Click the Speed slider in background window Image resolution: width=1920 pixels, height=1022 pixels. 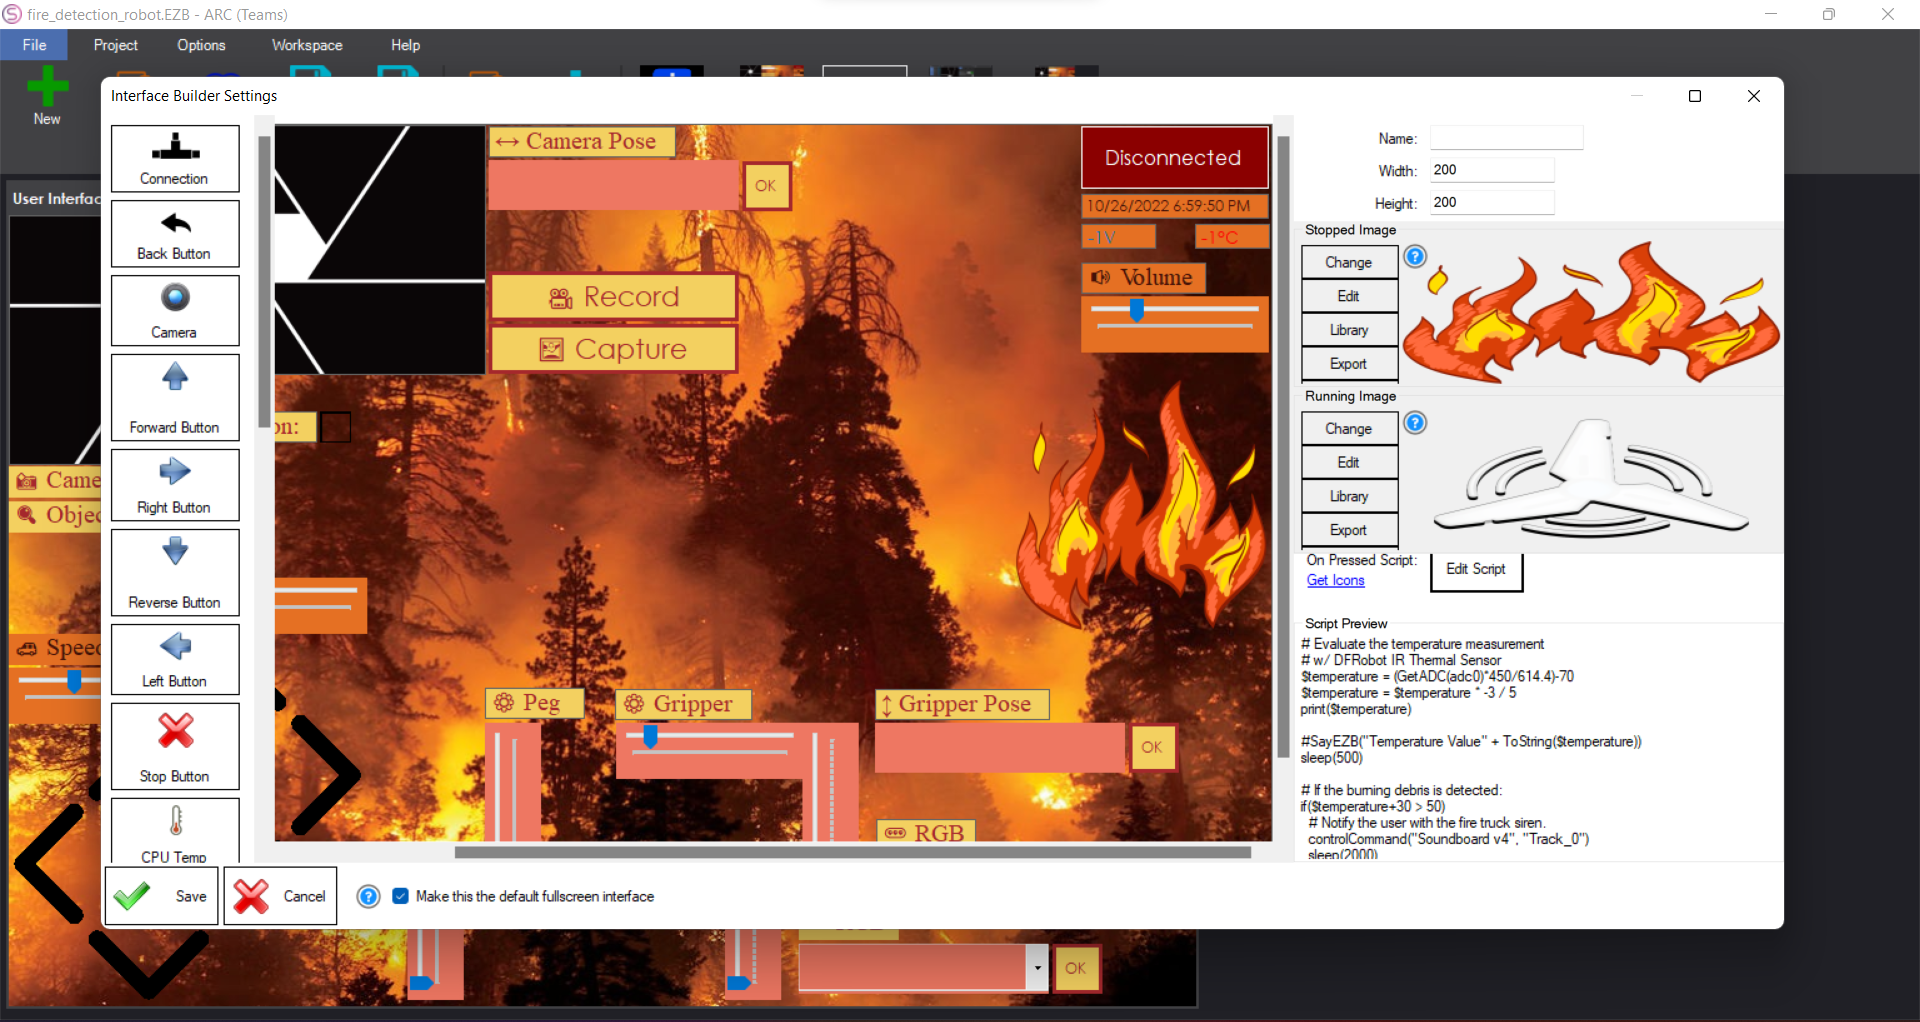coord(58,683)
